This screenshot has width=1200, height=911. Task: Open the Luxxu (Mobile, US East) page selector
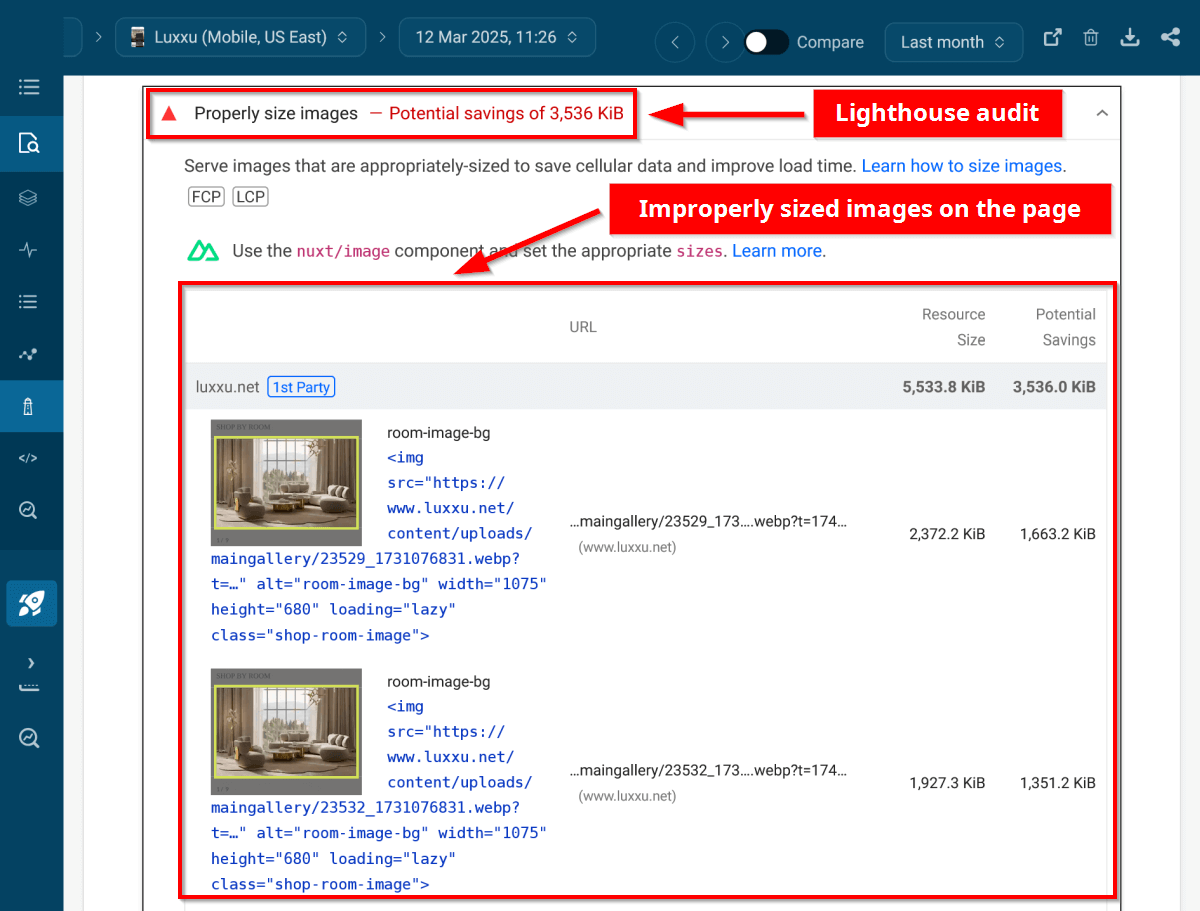point(239,37)
